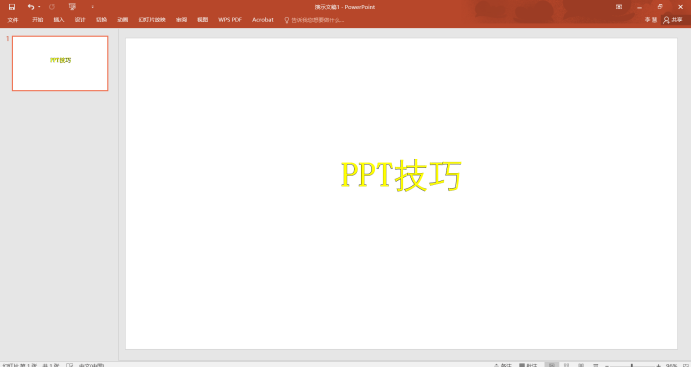Switch to the 切换 (Transitions) tab

101,20
